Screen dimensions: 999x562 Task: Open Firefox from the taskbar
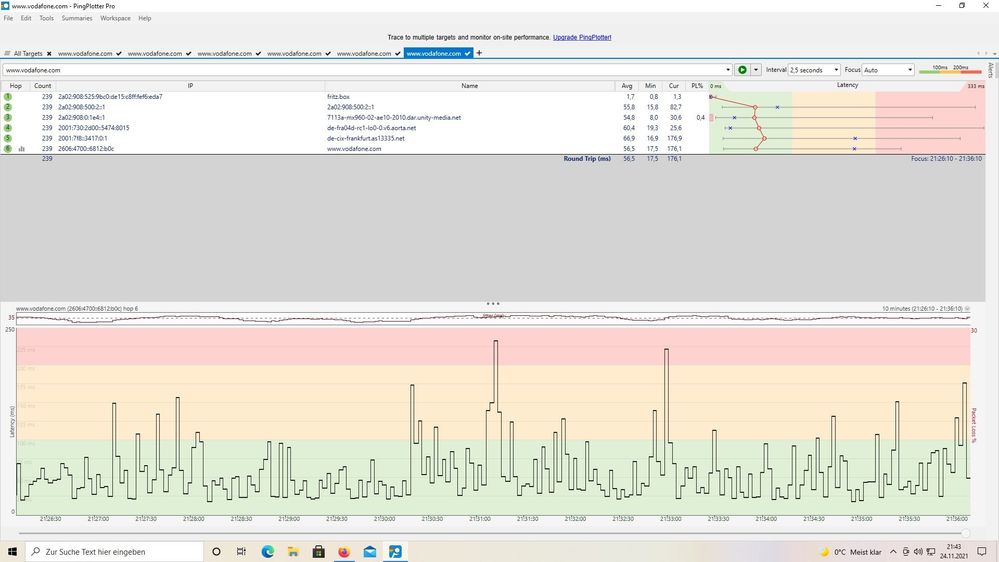coord(344,551)
